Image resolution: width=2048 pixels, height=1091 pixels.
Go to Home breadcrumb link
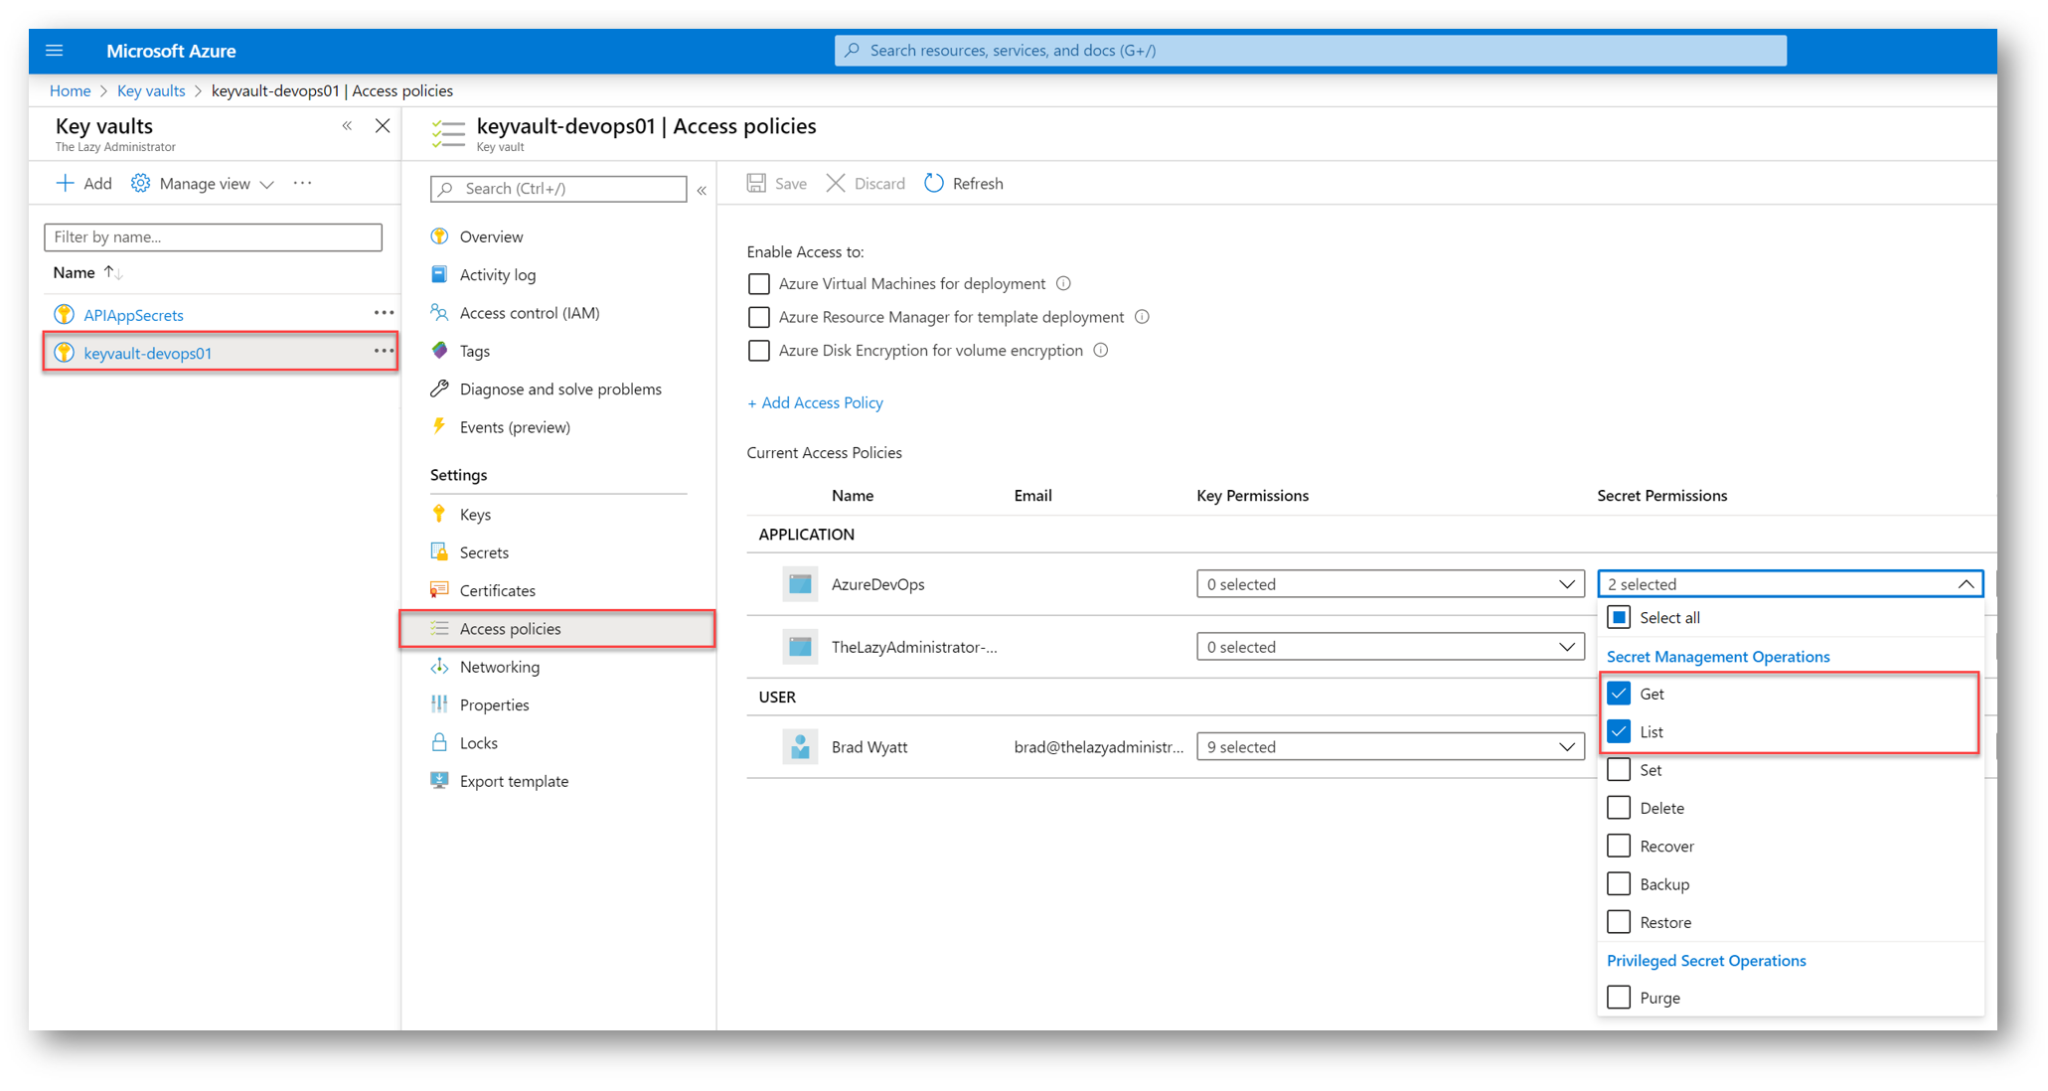[x=70, y=90]
